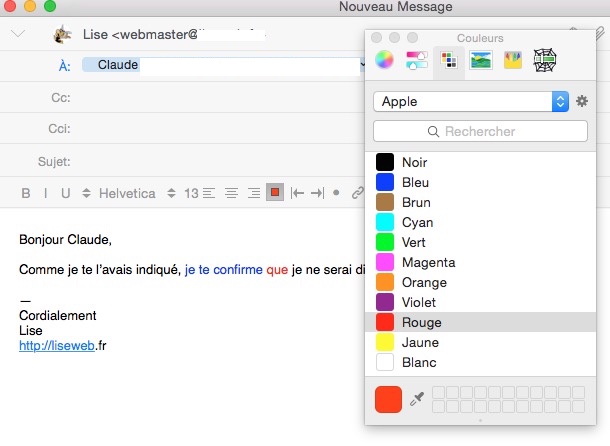The width and height of the screenshot is (610, 446).
Task: Open the color wheel picker tab
Action: (384, 61)
